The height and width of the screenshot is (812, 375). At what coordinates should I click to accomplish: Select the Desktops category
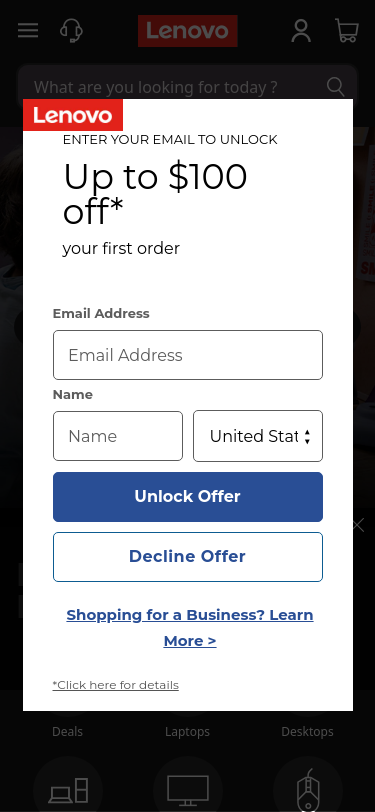tap(307, 732)
